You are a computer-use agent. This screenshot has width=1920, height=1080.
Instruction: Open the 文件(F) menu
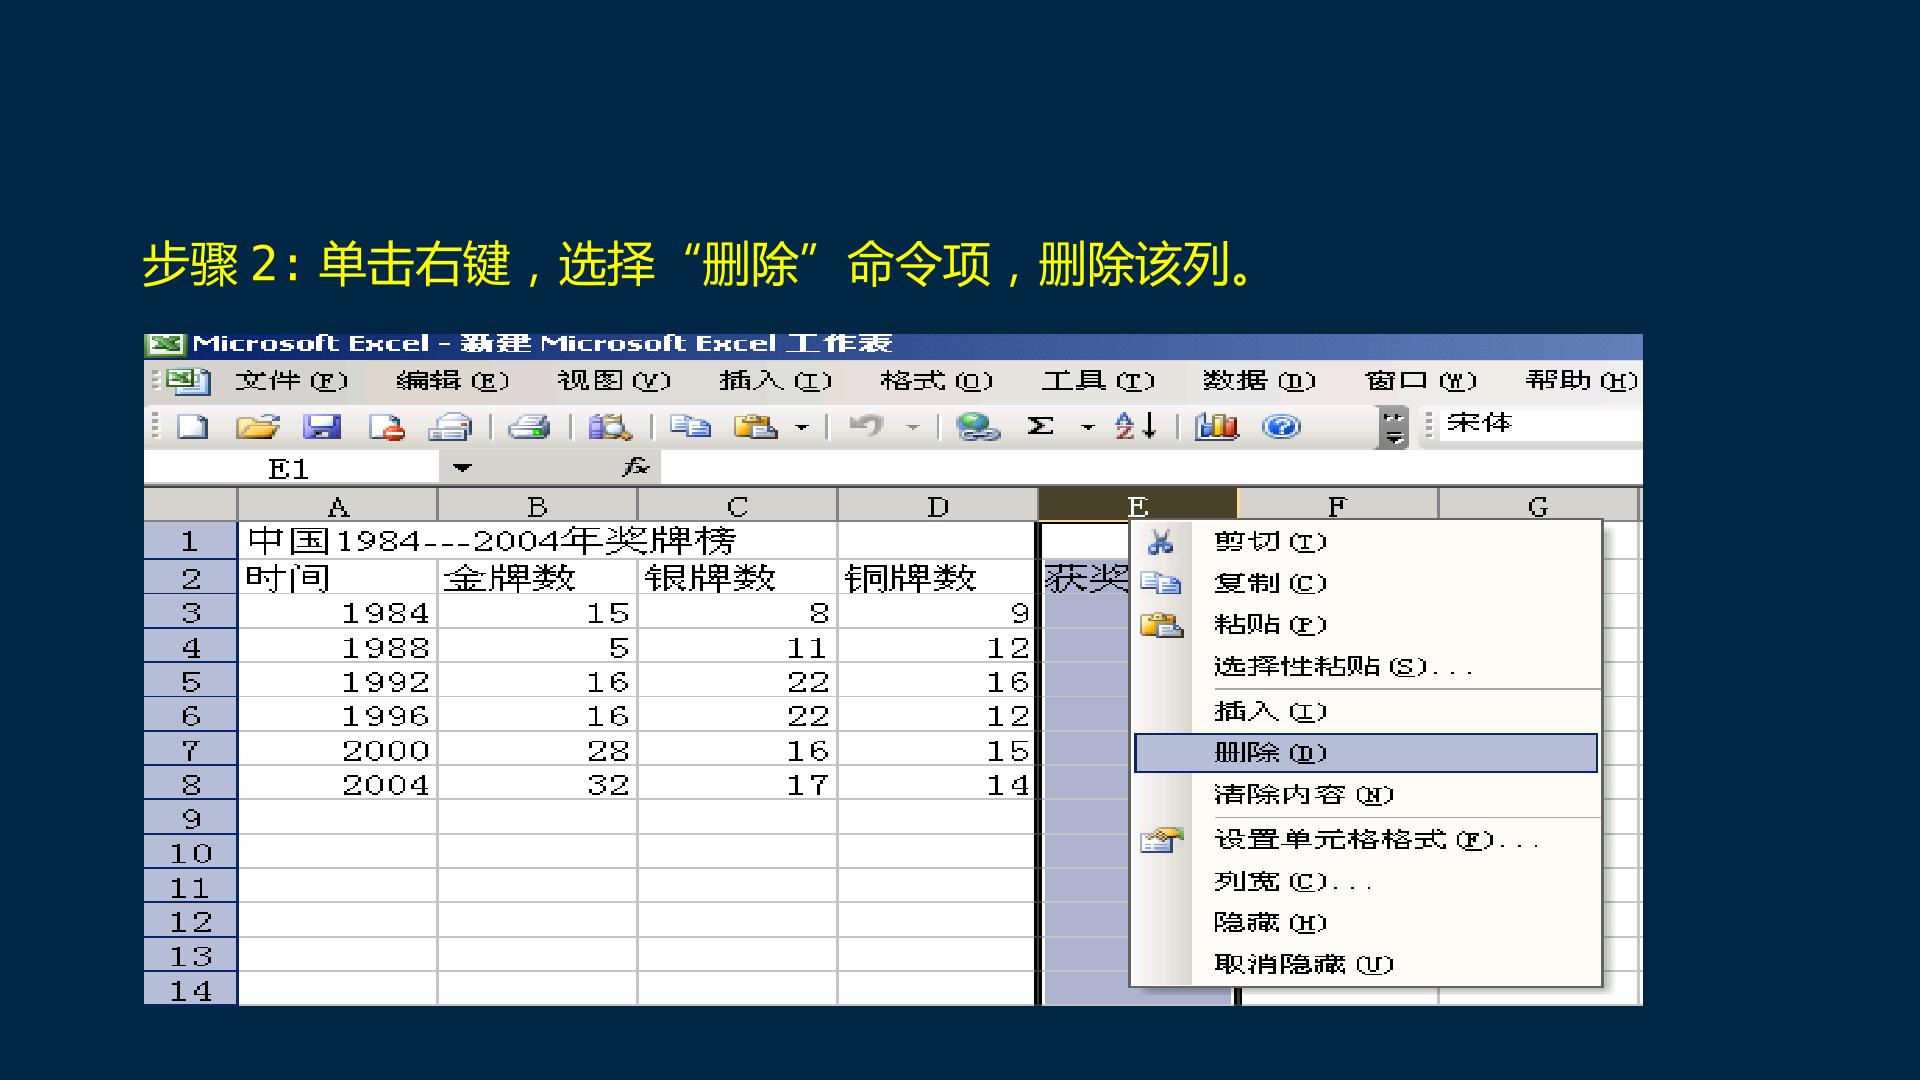click(291, 381)
